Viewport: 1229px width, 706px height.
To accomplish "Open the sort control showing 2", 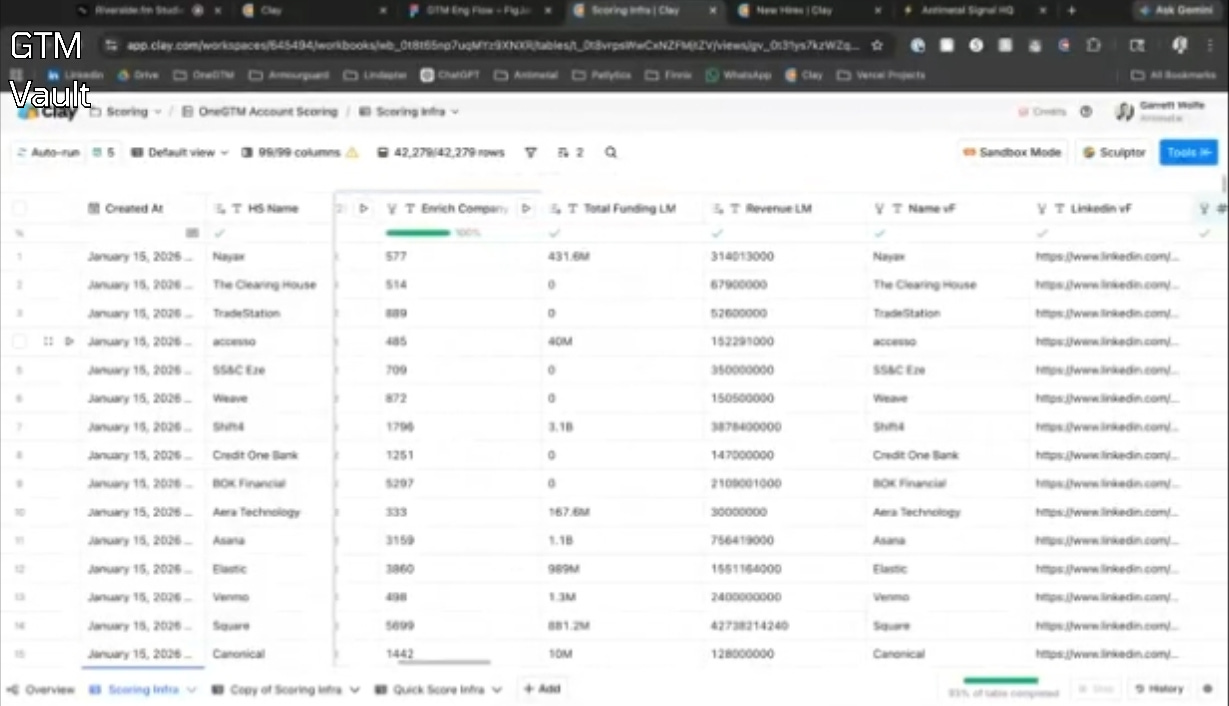I will click(570, 153).
